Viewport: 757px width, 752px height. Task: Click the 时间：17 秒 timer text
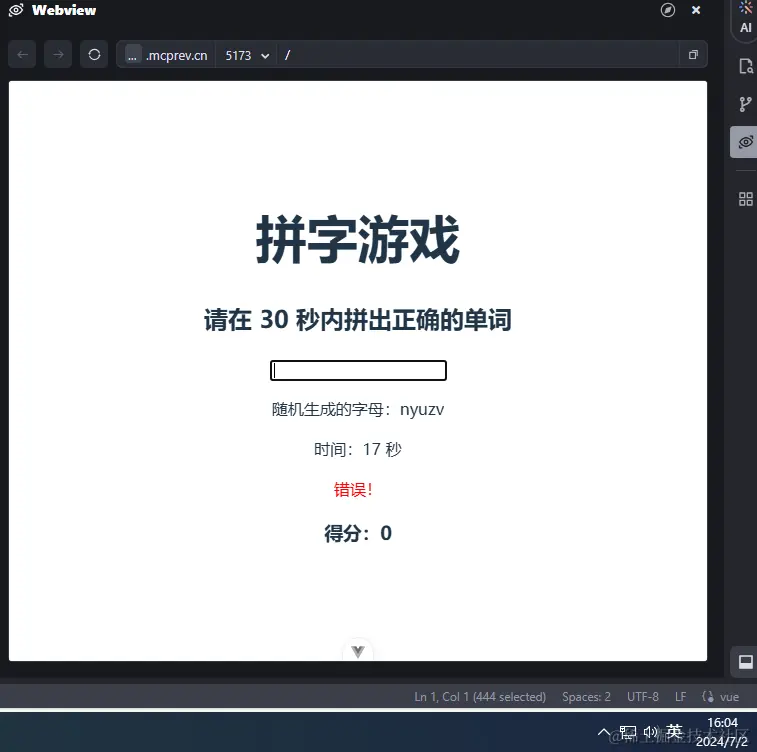[x=358, y=449]
